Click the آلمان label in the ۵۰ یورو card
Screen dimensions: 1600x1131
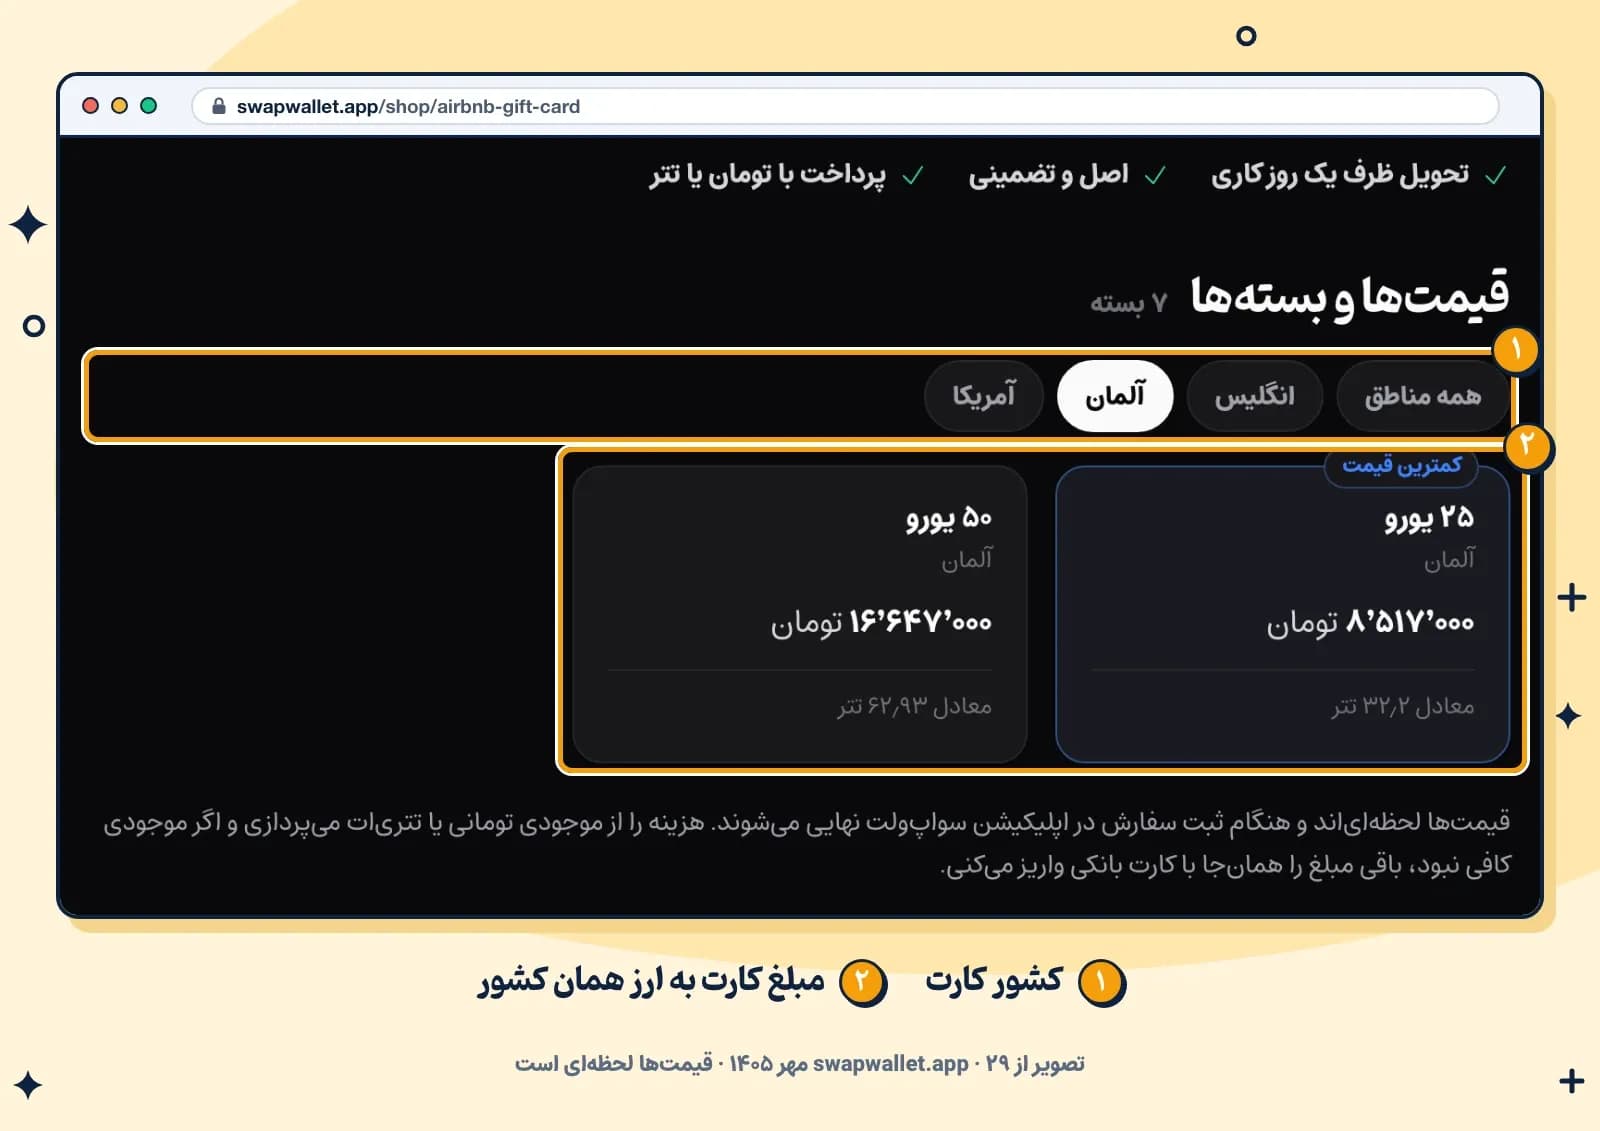pyautogui.click(x=966, y=559)
